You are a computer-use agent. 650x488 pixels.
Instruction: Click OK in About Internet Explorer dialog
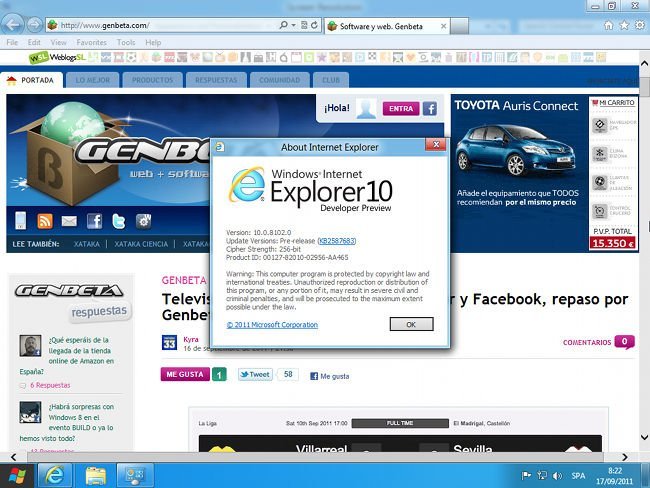411,324
